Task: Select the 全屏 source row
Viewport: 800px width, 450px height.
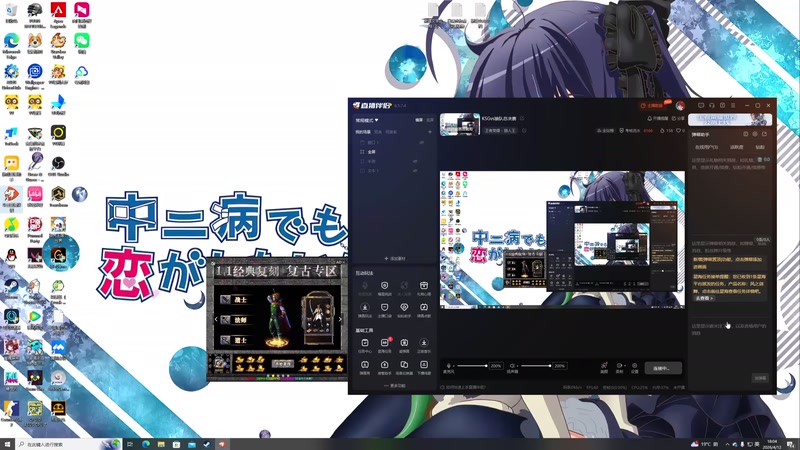Action: [394, 152]
